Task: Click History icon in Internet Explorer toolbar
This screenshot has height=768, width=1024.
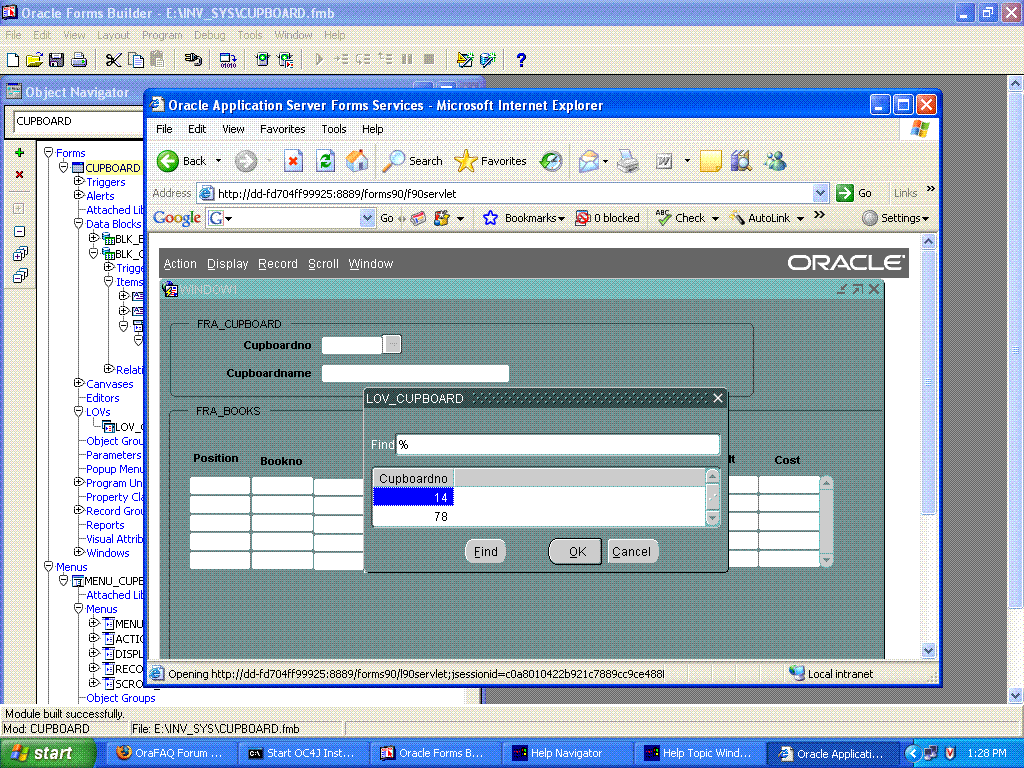Action: [551, 161]
